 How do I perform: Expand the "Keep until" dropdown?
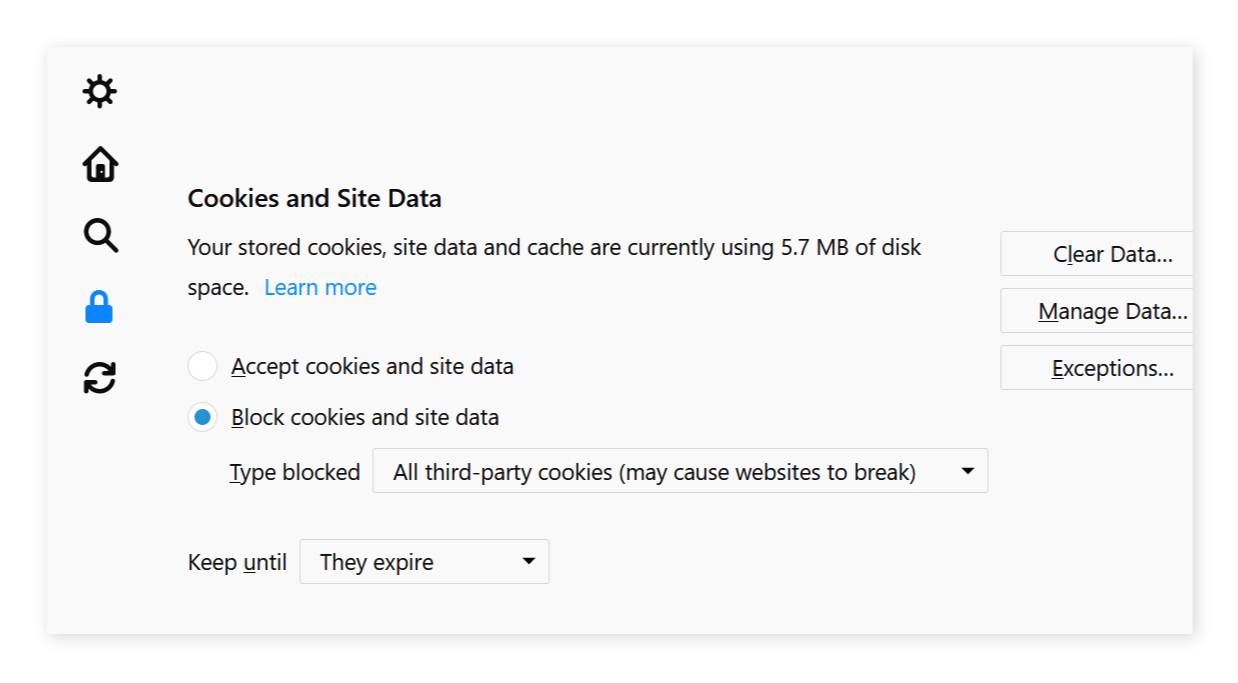point(424,561)
